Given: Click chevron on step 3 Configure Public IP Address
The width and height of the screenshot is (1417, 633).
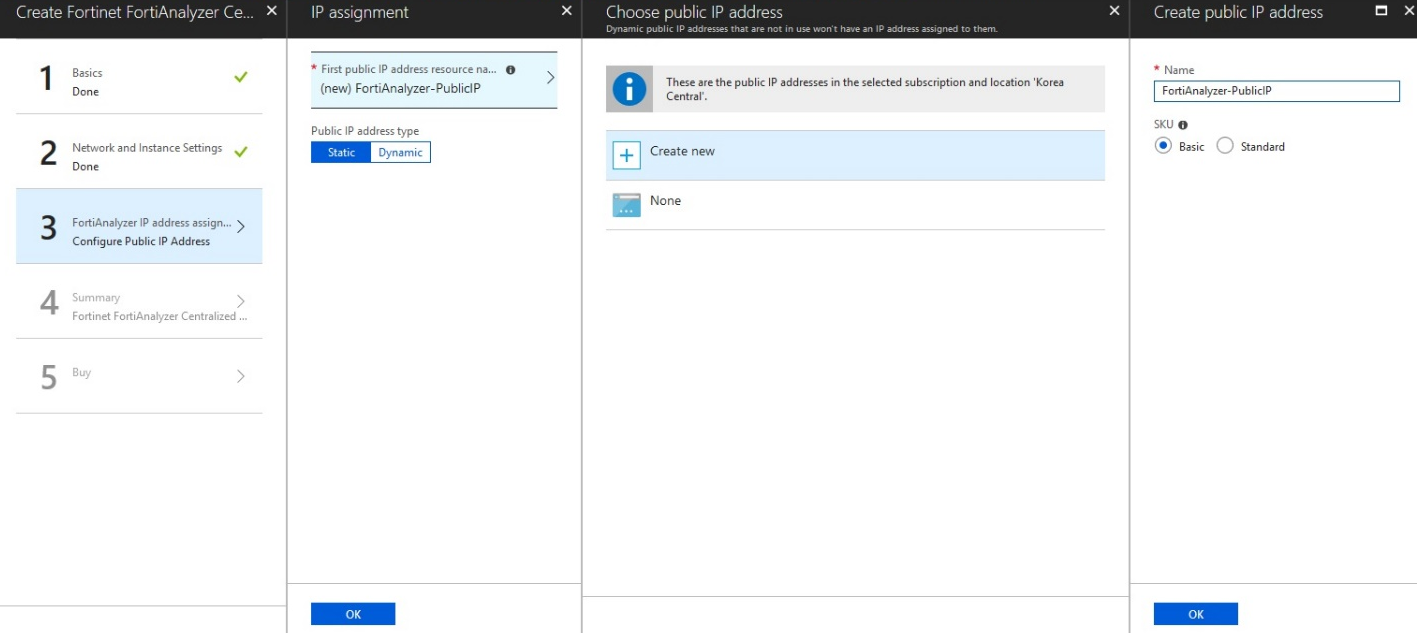Looking at the screenshot, I should 241,227.
